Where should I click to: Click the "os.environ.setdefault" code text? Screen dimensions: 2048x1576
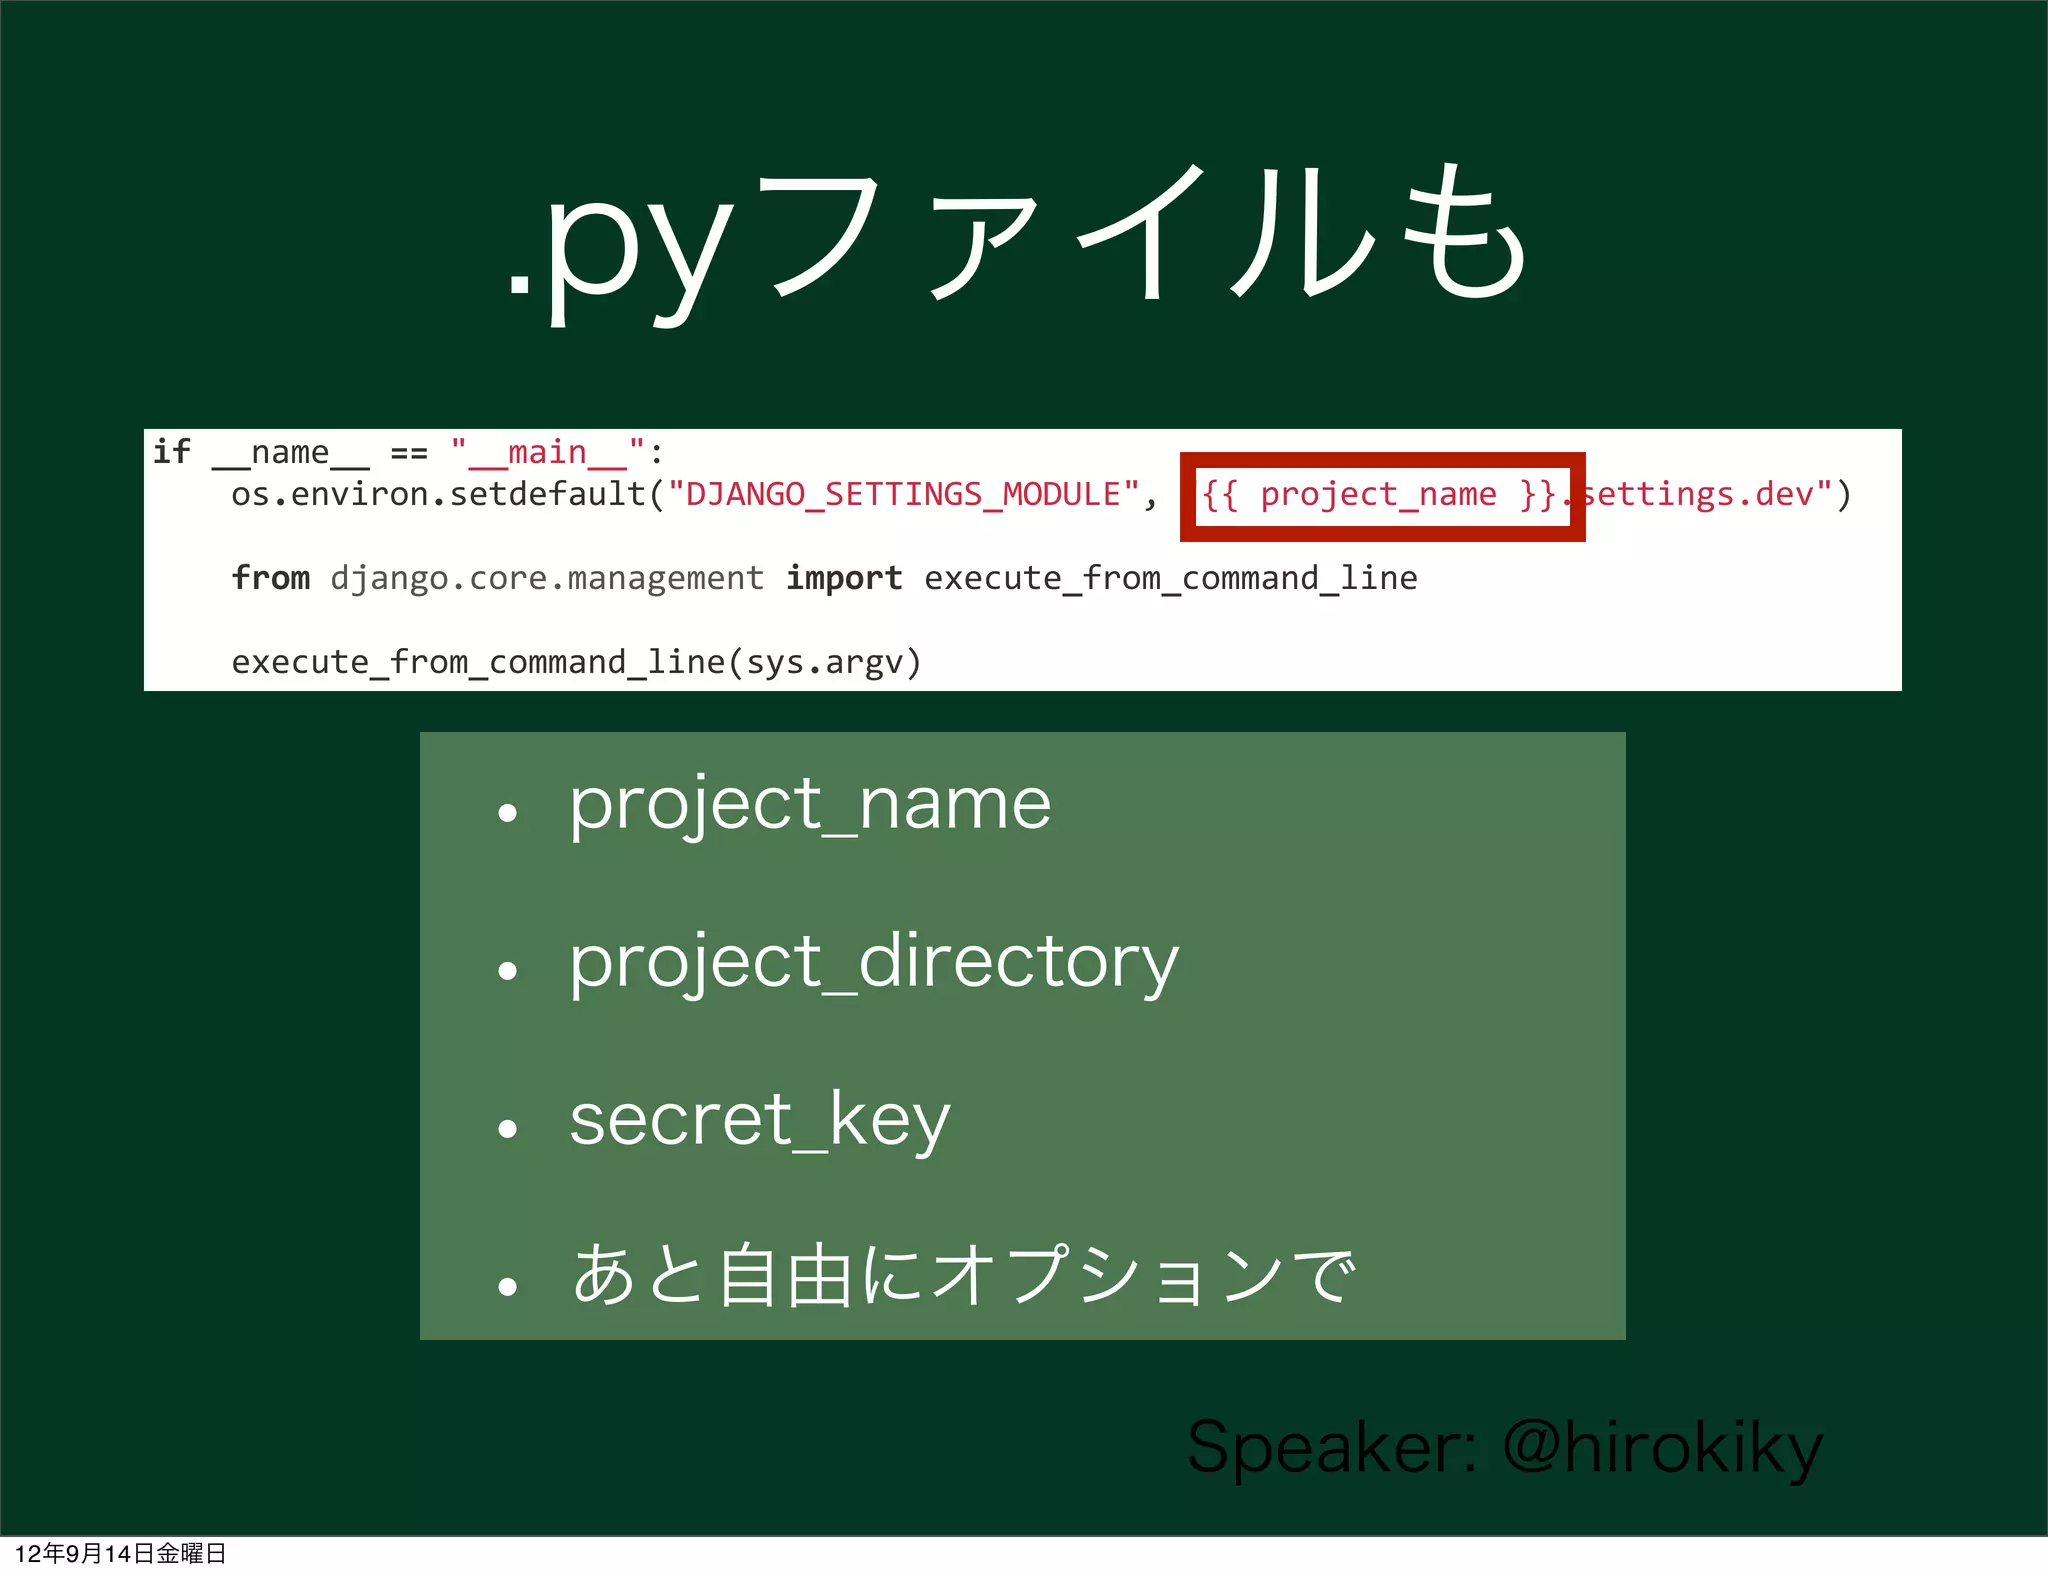point(438,494)
